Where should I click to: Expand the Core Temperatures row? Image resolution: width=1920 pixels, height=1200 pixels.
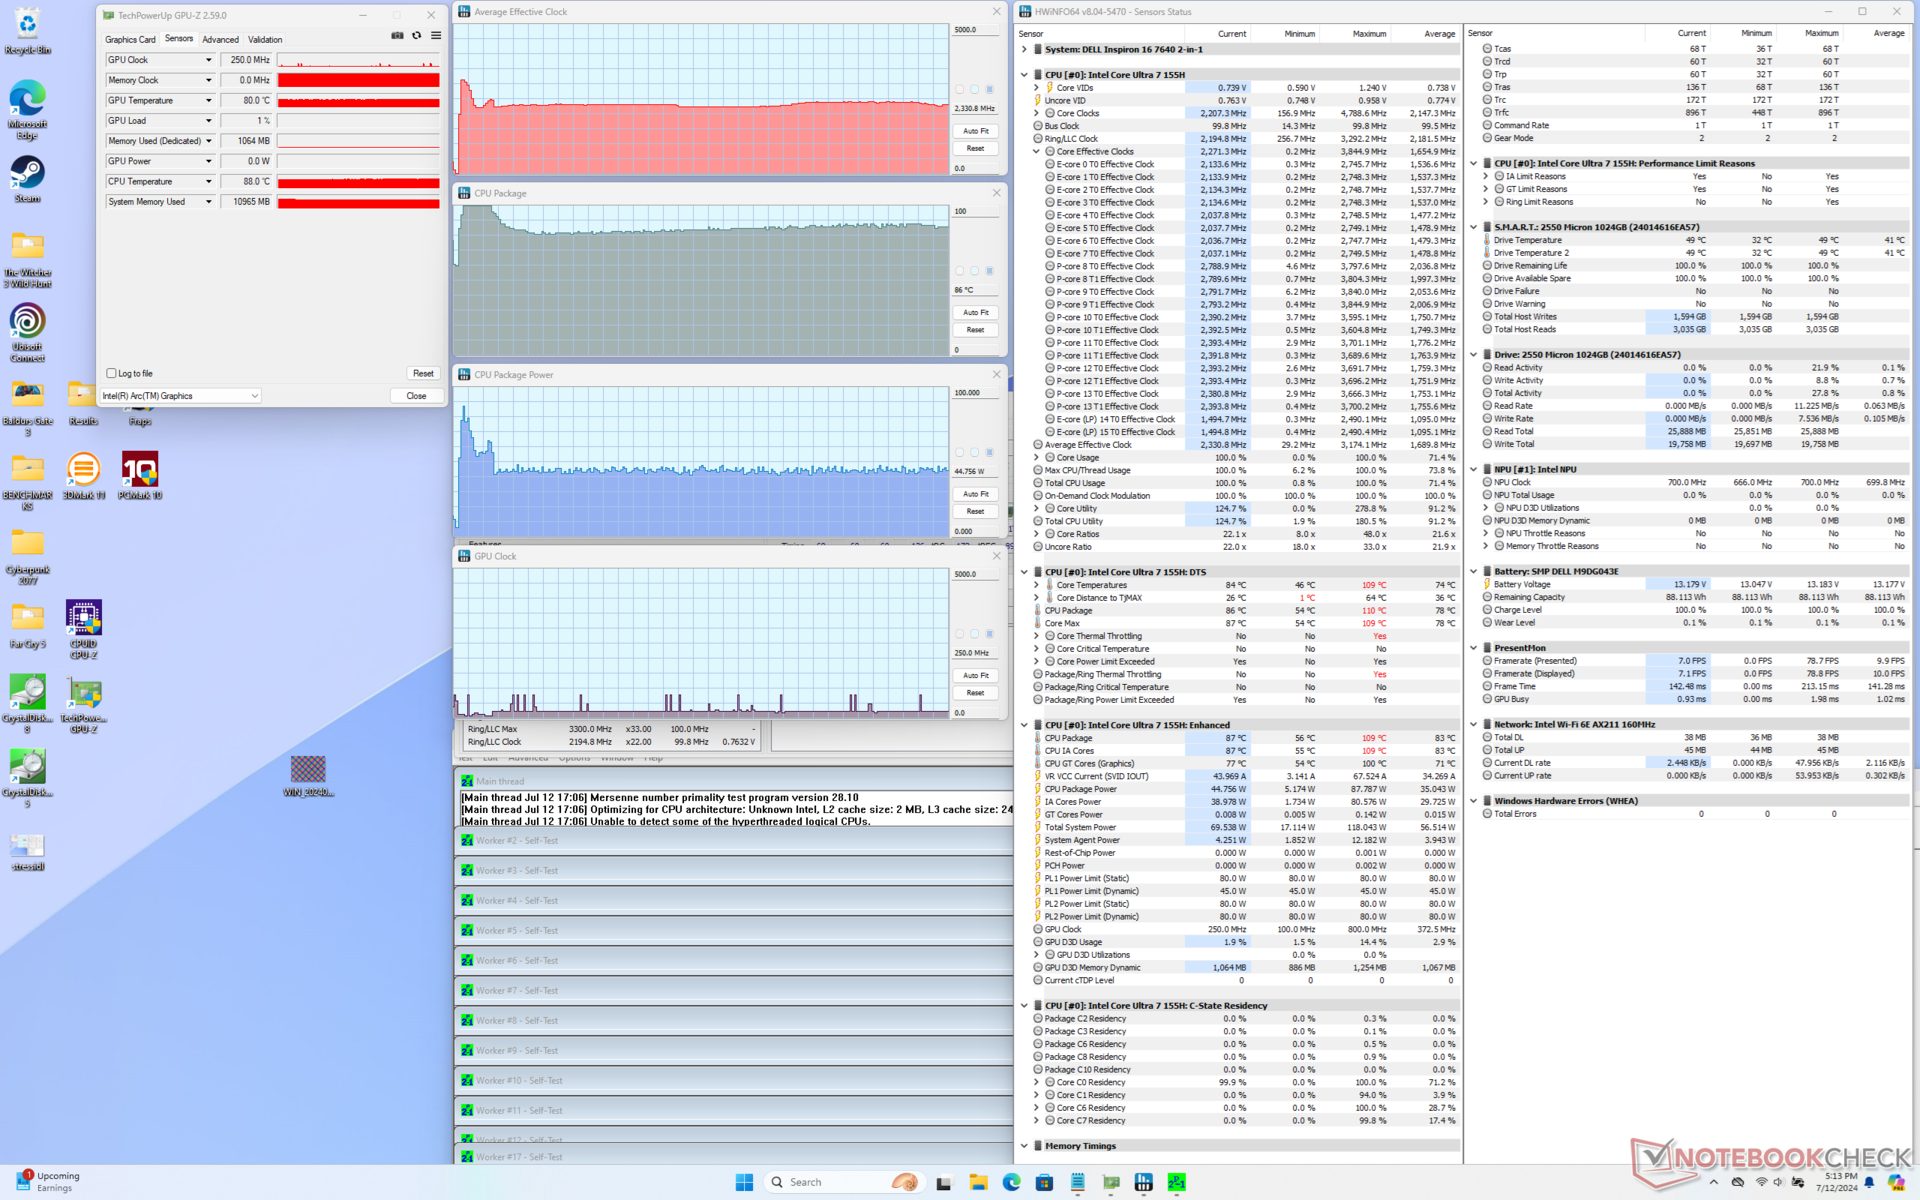[1036, 585]
